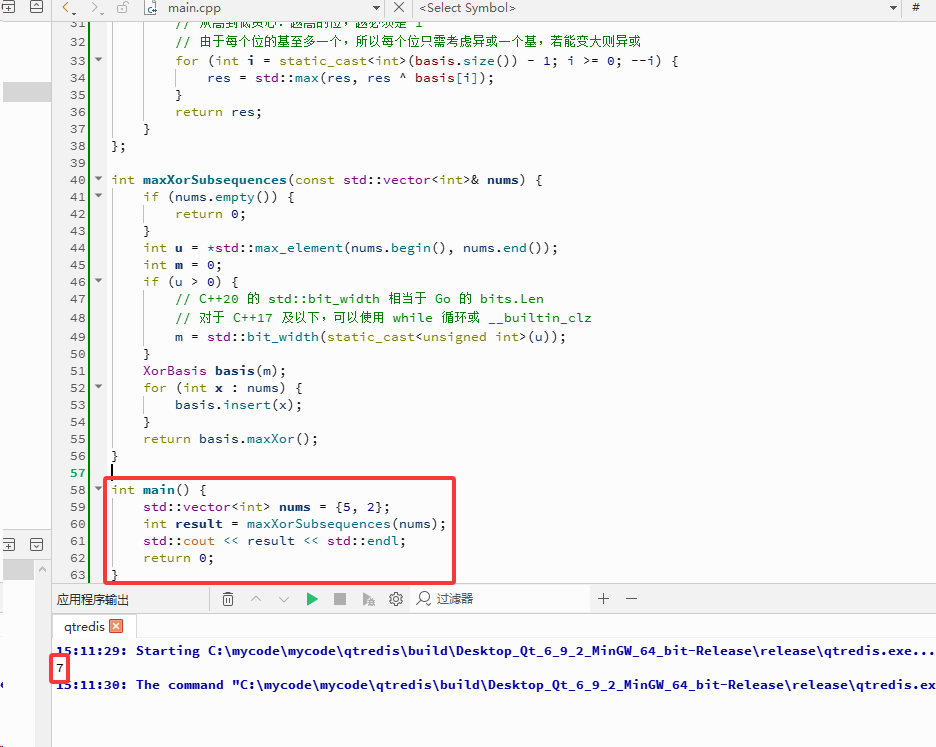Click XorBasis type on line 51
The height and width of the screenshot is (747, 936).
pos(174,371)
